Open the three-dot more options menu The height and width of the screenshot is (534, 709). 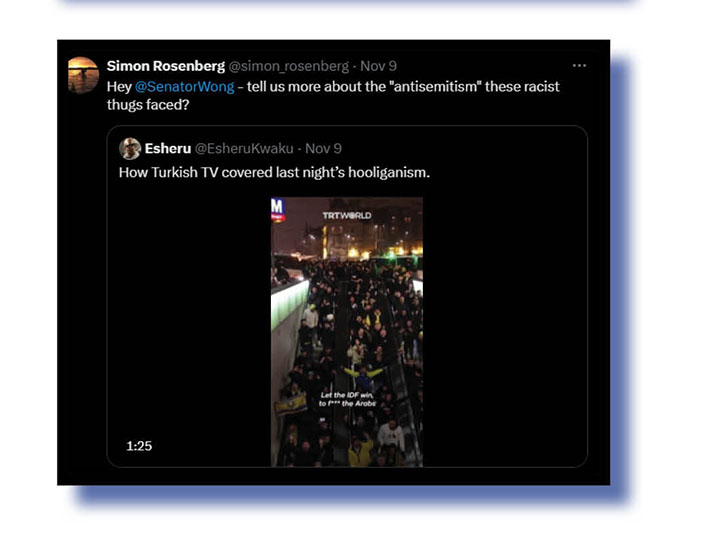point(579,66)
